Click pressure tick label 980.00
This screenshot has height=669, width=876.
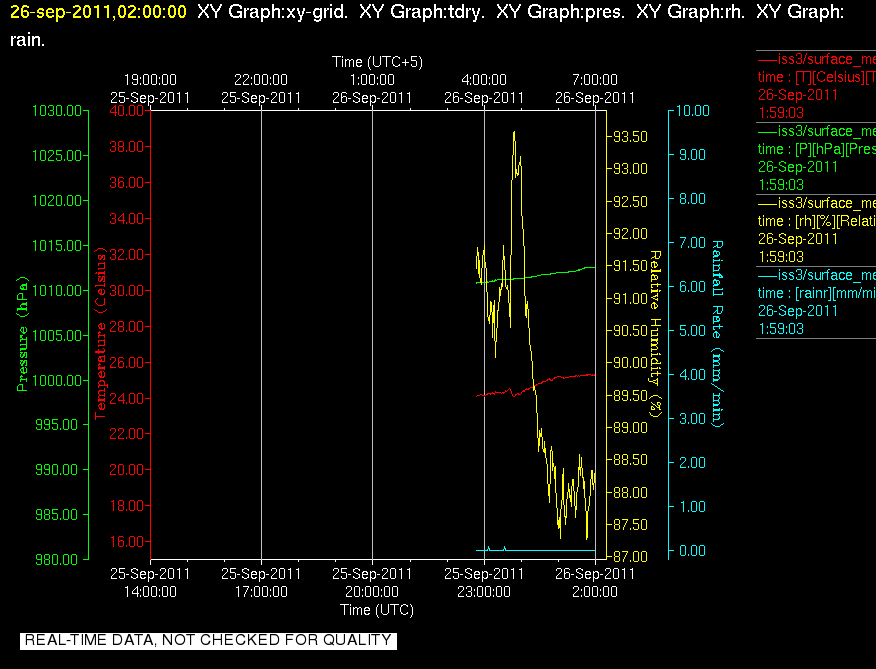tap(57, 559)
